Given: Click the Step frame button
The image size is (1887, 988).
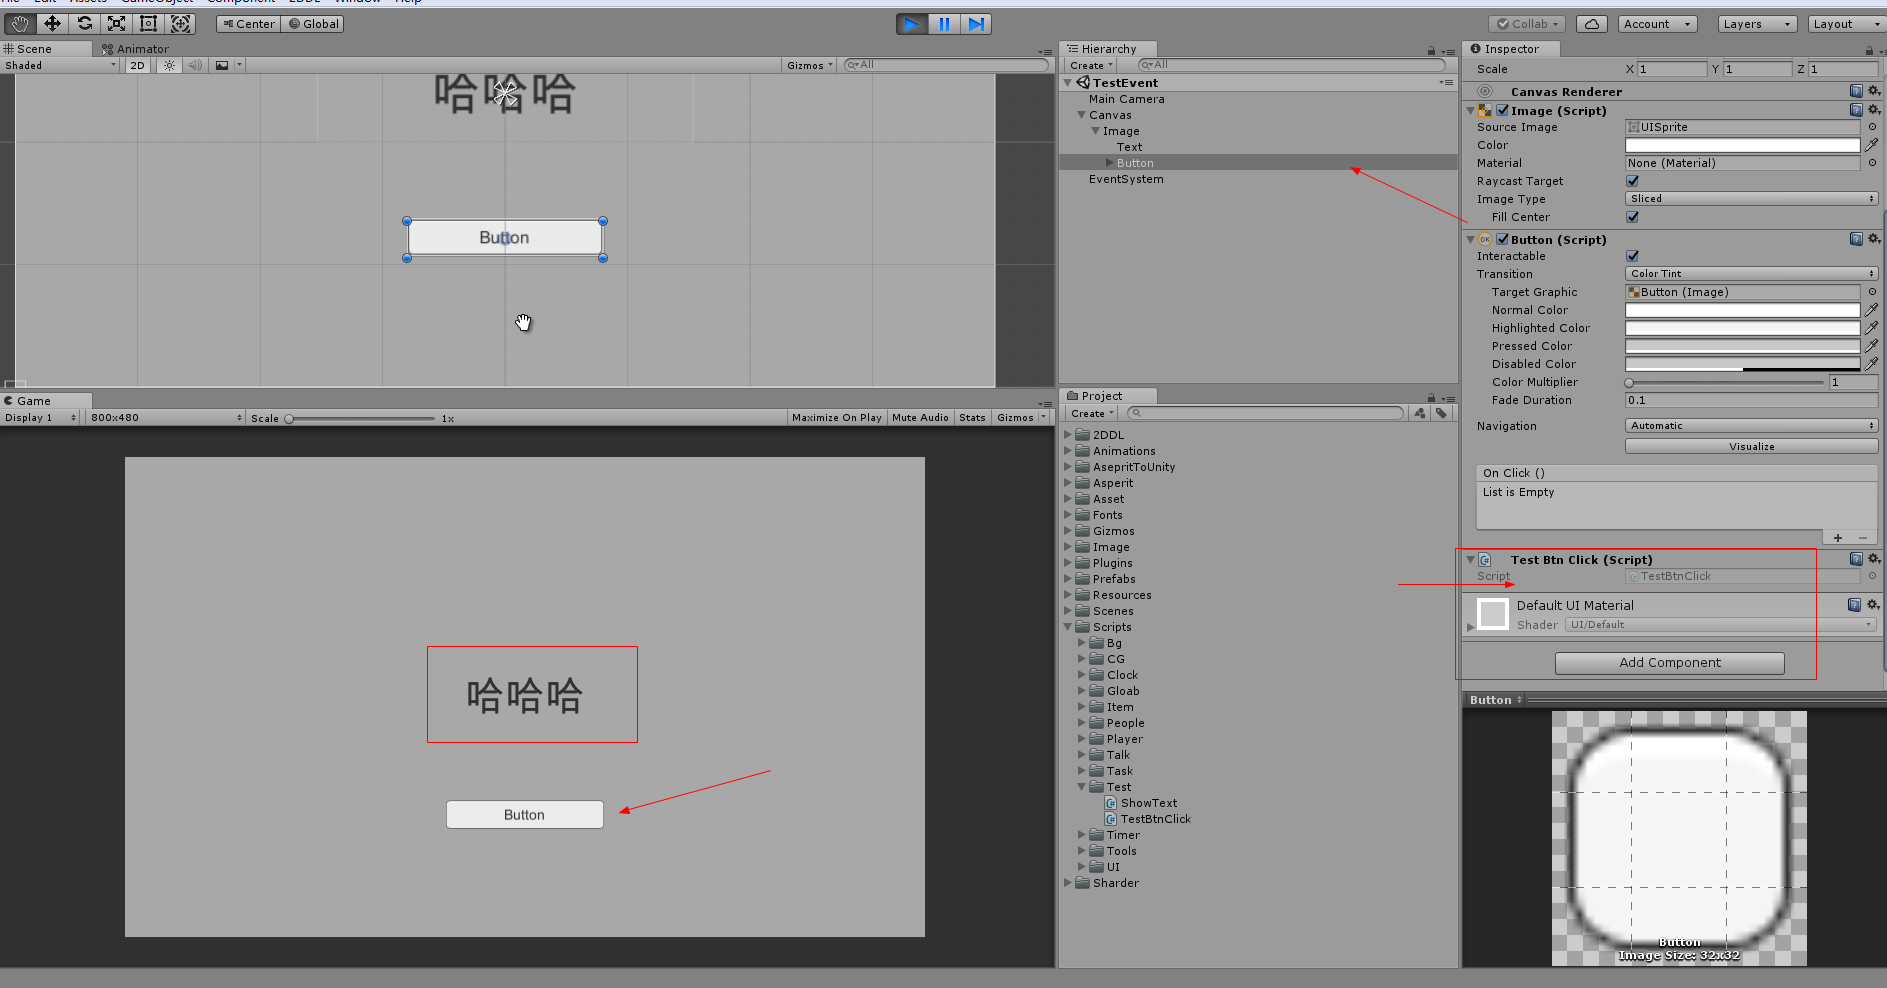Looking at the screenshot, I should (x=976, y=24).
